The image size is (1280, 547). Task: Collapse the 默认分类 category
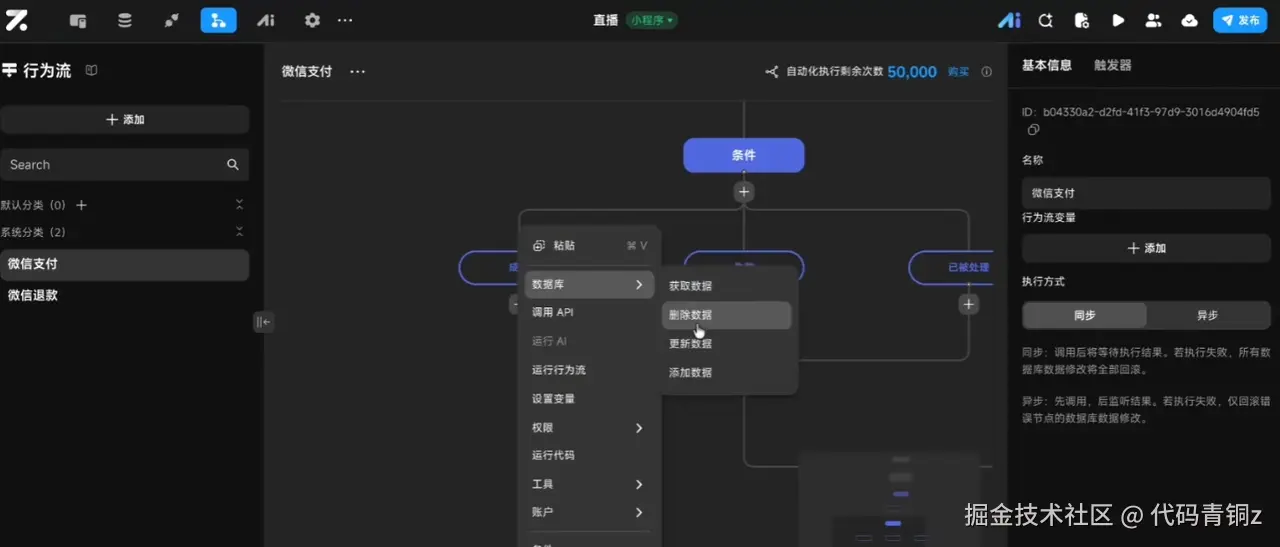(239, 205)
